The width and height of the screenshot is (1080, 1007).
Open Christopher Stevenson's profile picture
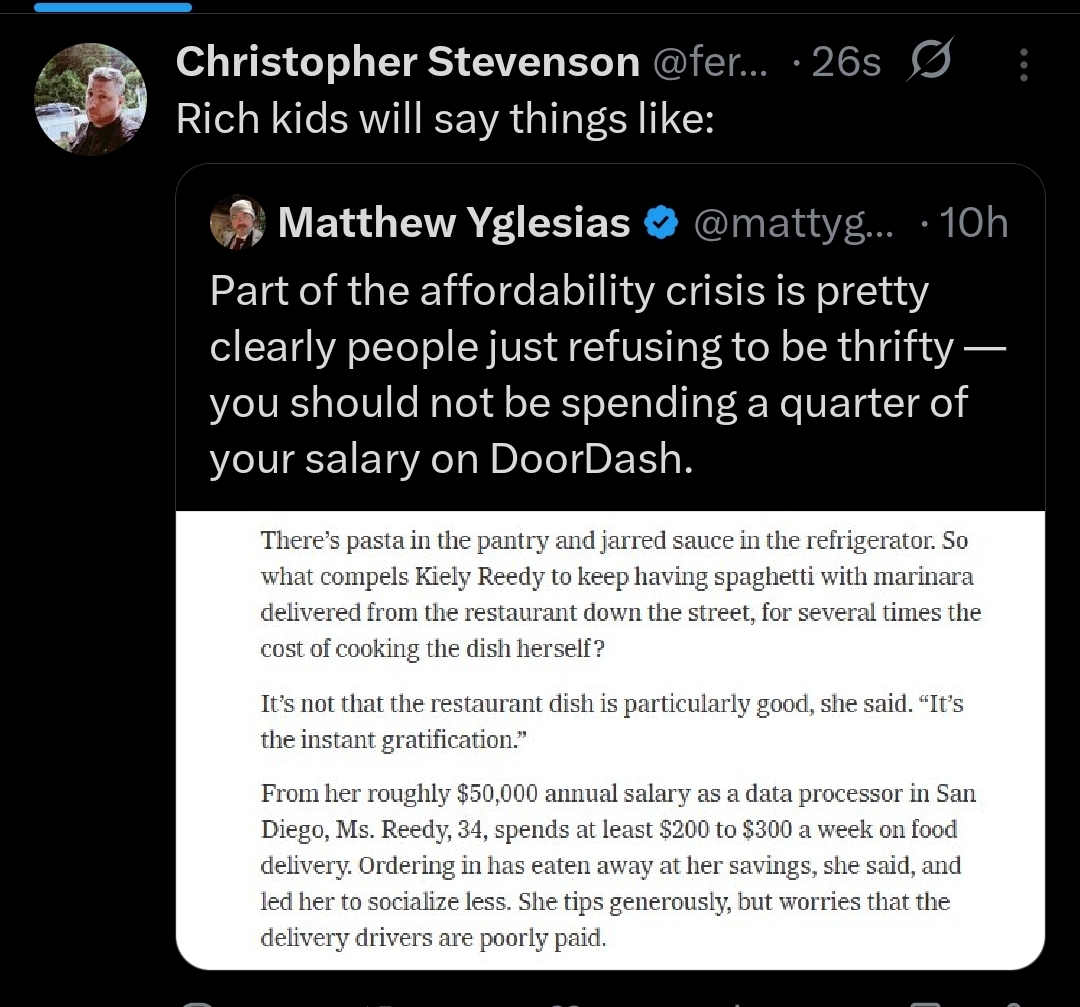90,99
